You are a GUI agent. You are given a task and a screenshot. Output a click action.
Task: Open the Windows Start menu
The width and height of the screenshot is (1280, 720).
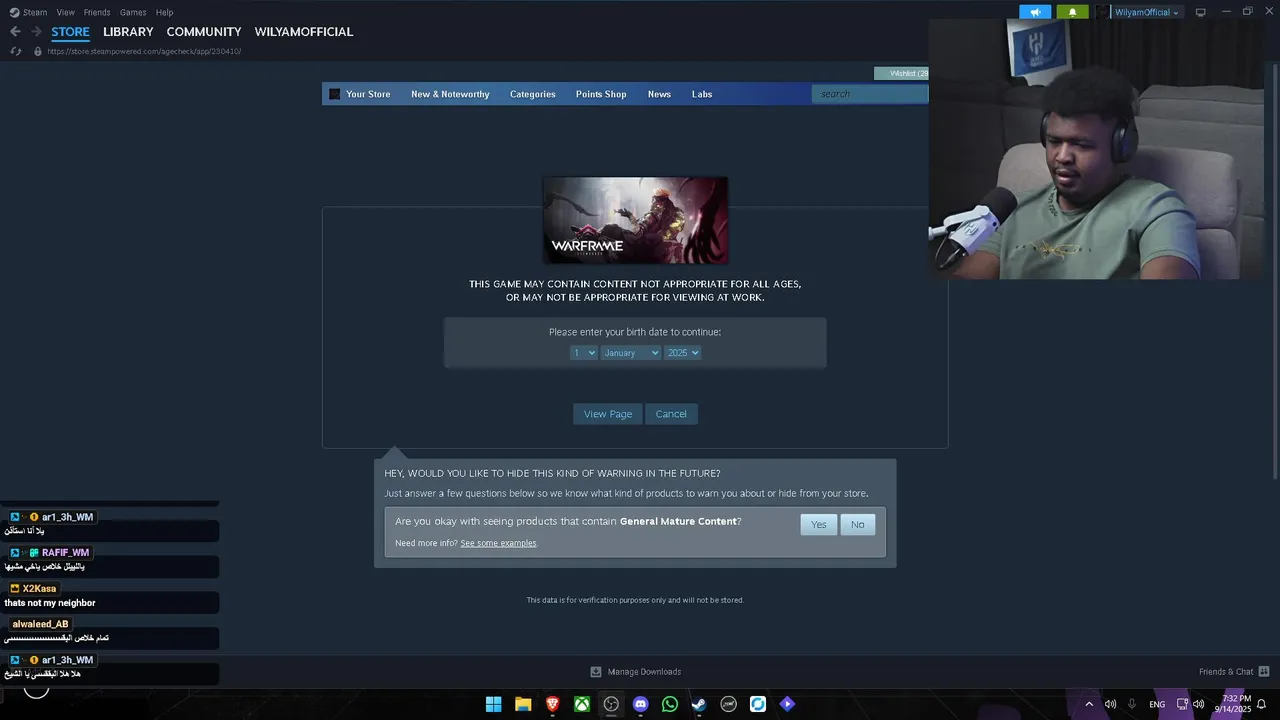tap(493, 704)
